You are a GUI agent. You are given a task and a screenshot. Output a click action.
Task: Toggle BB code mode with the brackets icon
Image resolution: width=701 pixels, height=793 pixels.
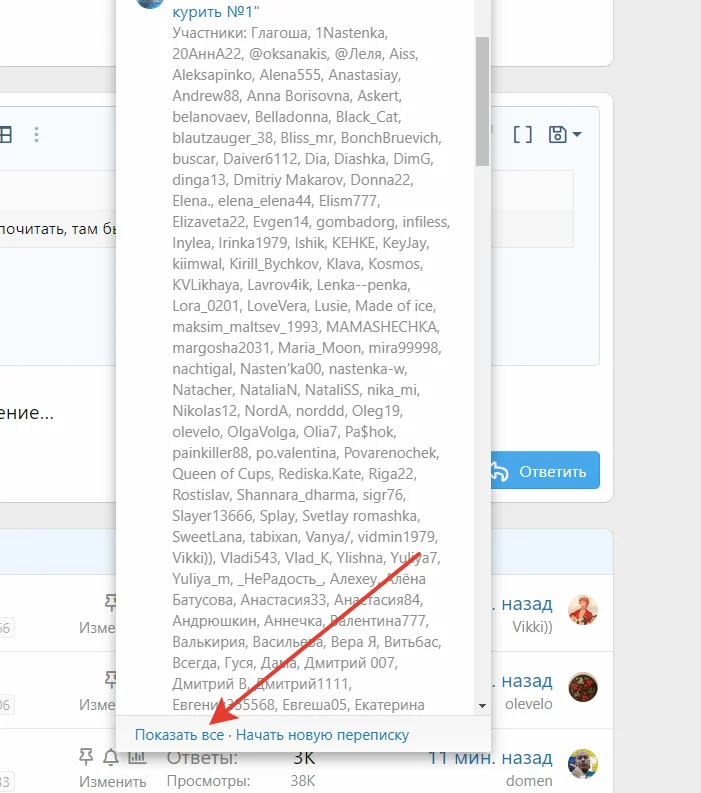[x=522, y=135]
